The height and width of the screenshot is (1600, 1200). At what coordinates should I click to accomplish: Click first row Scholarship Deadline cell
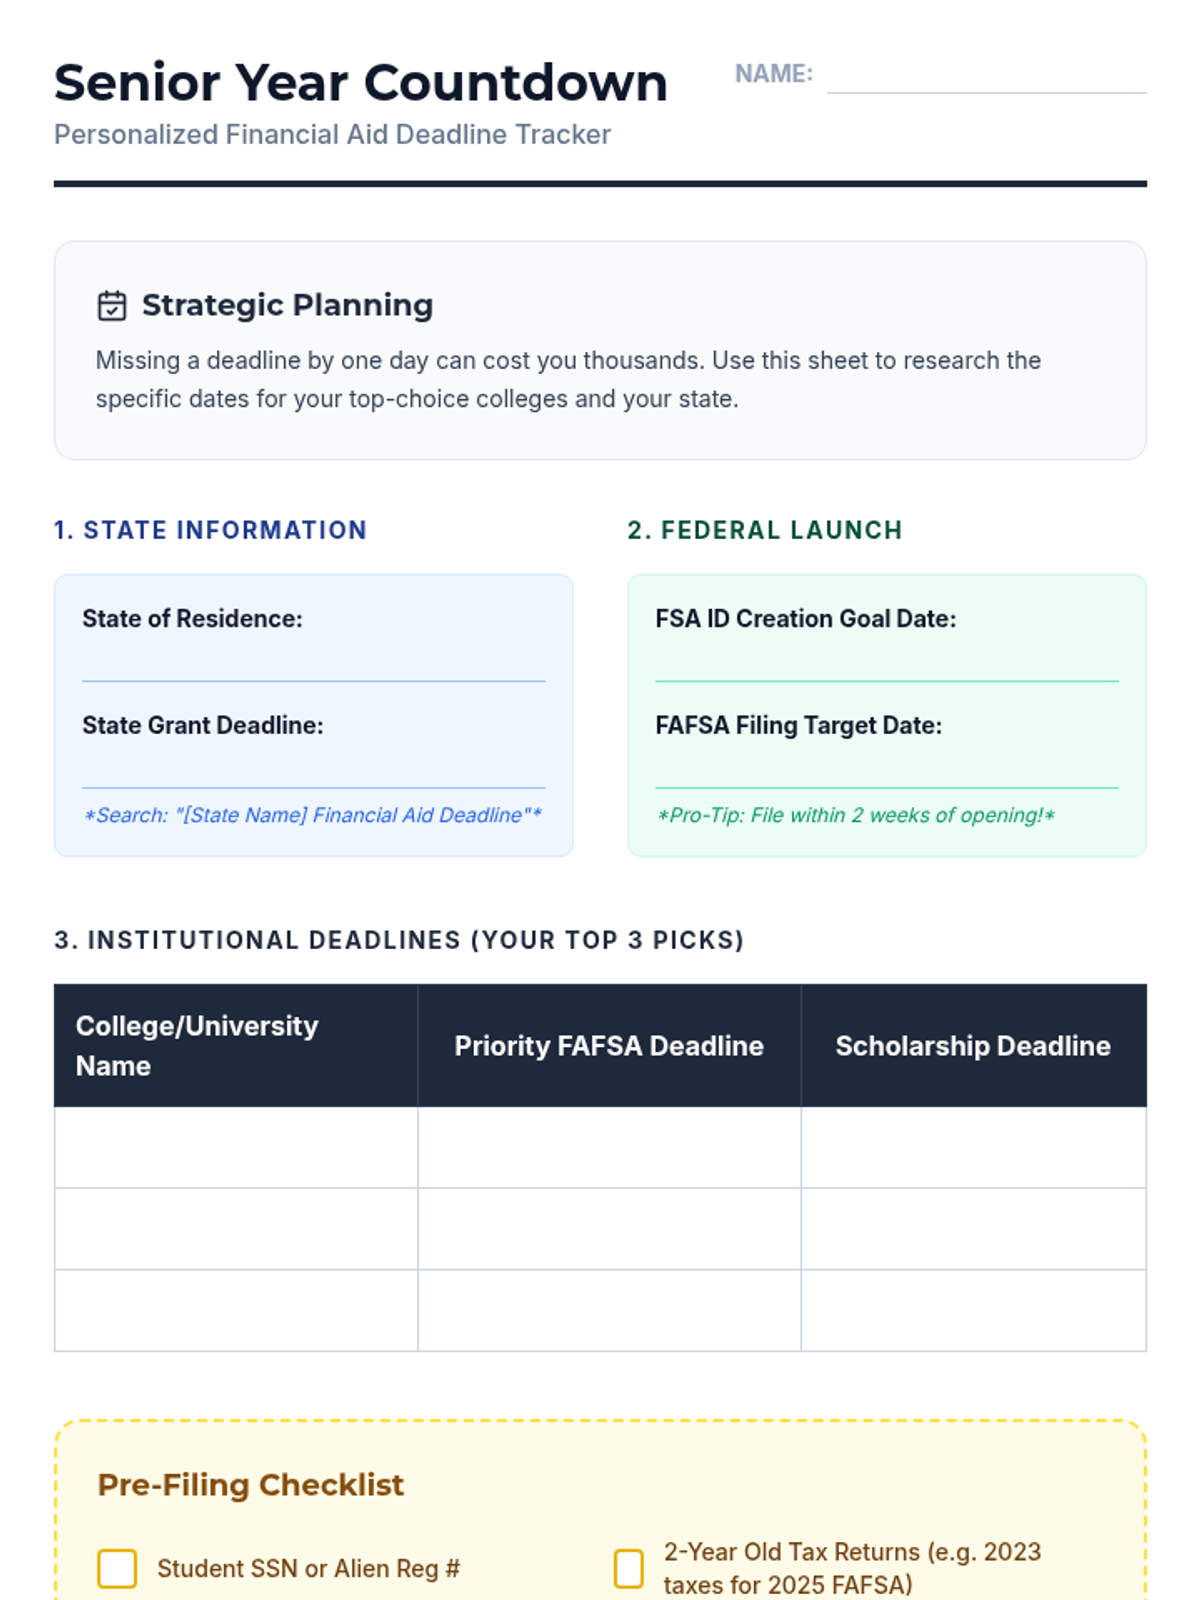tap(973, 1147)
